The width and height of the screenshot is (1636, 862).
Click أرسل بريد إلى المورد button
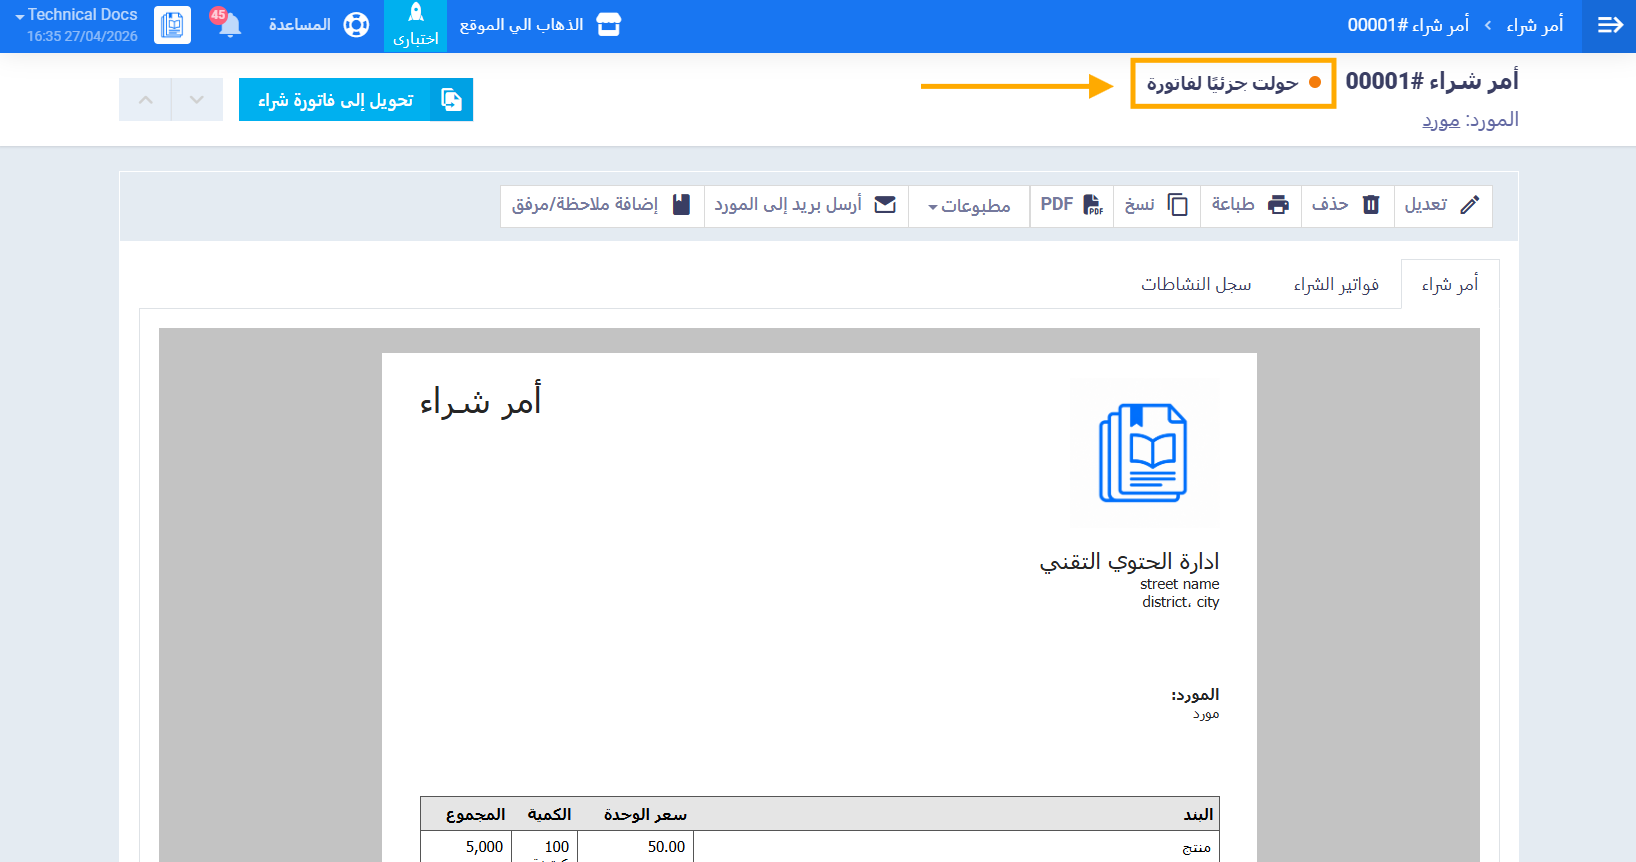coord(806,205)
